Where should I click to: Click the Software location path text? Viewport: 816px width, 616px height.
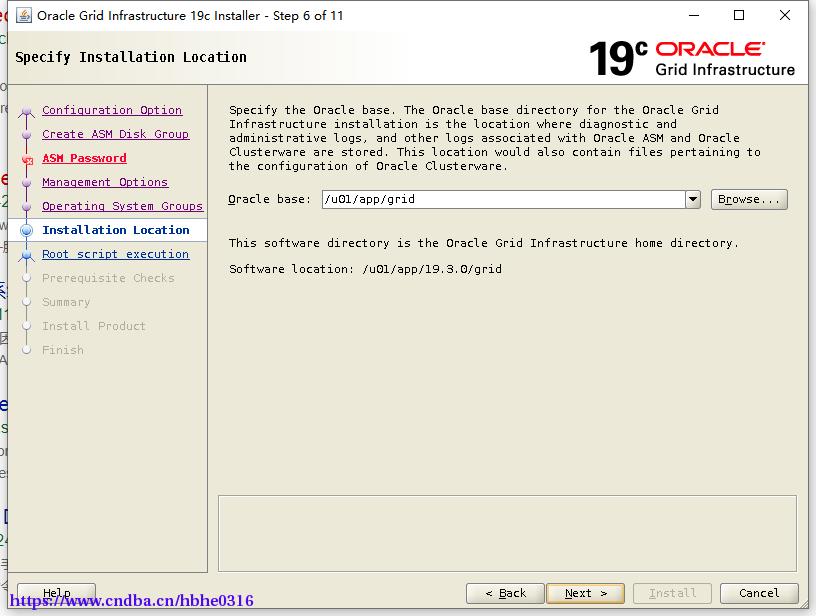(x=432, y=269)
